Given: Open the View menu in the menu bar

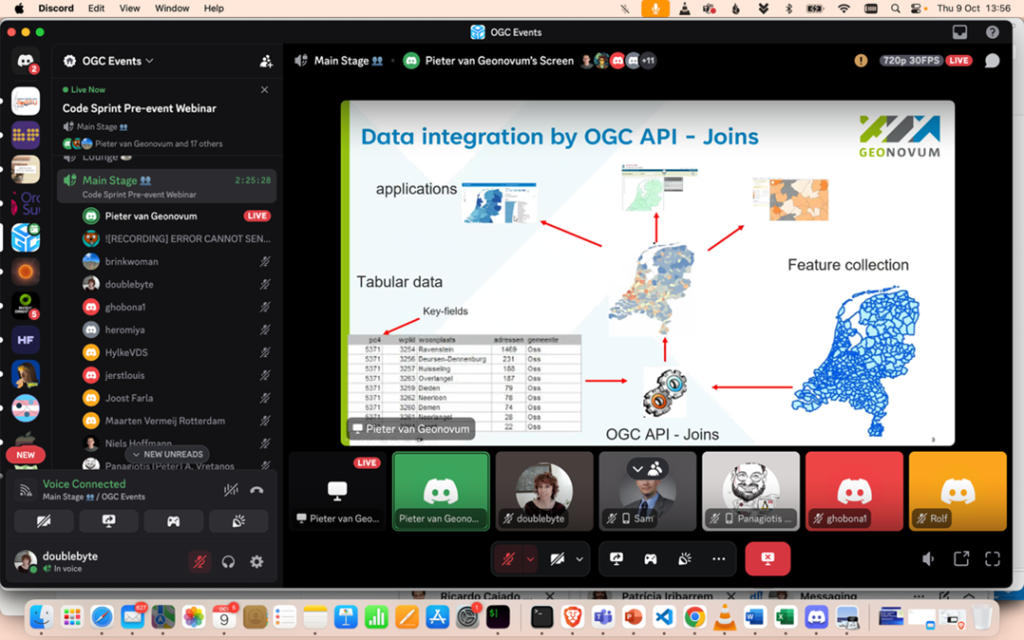Looking at the screenshot, I should pyautogui.click(x=130, y=8).
